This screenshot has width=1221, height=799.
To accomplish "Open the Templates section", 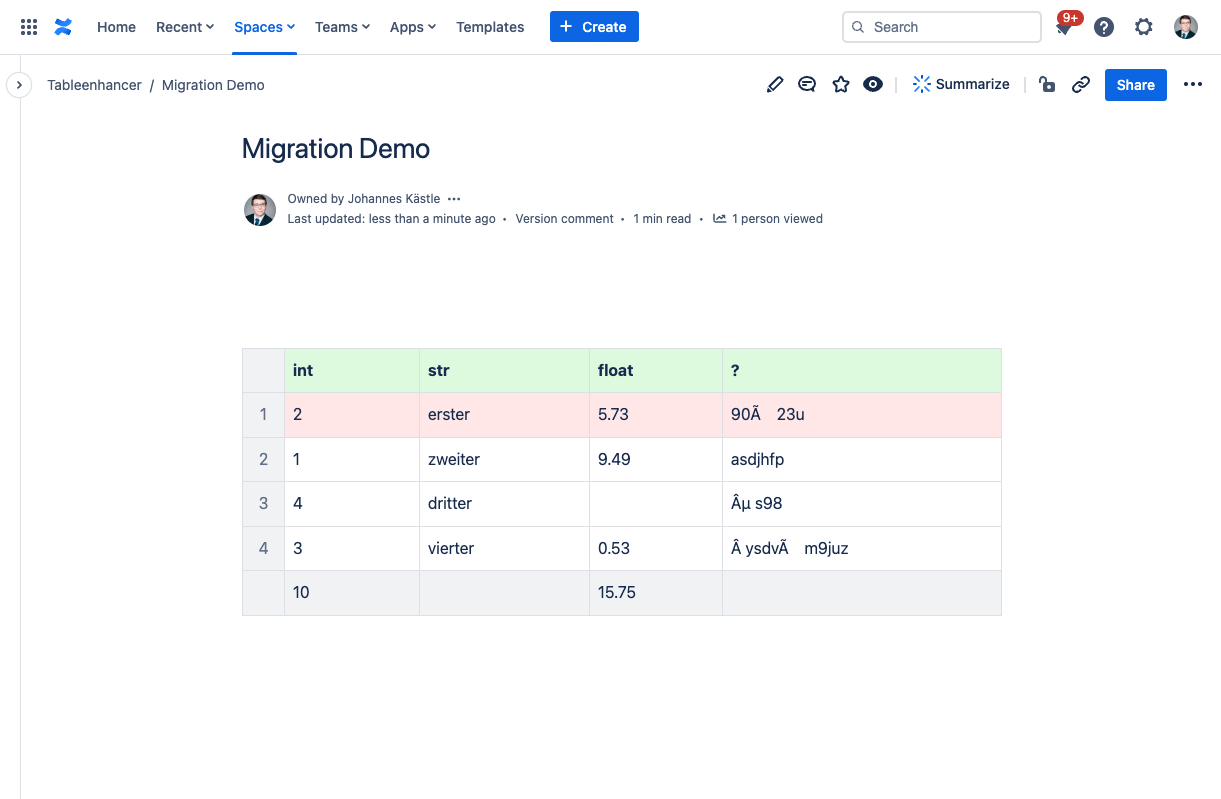I will pyautogui.click(x=490, y=27).
